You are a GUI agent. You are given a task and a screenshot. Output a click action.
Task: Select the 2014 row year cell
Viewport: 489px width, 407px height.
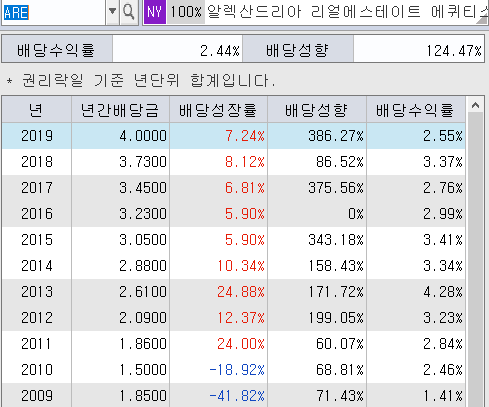pos(37,266)
